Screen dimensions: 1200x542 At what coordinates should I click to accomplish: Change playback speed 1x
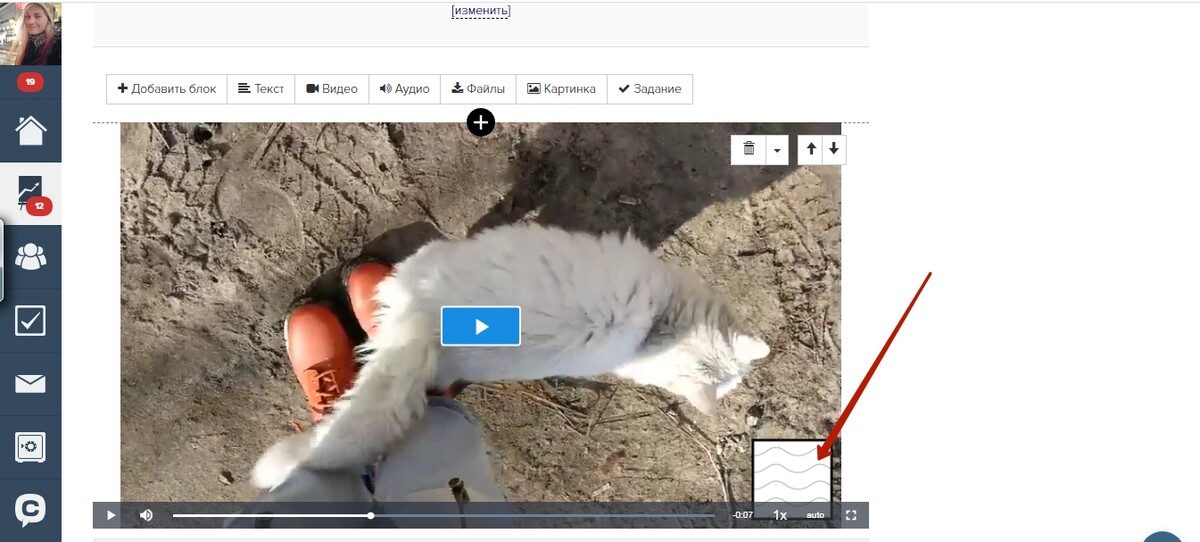(x=780, y=515)
